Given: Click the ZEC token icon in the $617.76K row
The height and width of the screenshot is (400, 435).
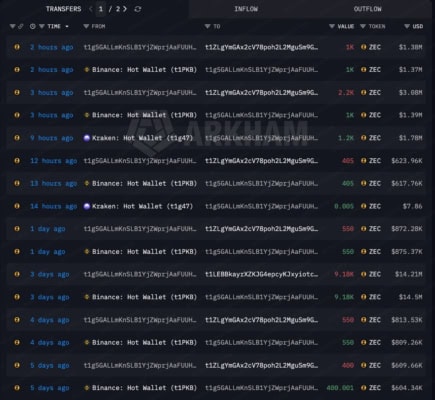Looking at the screenshot, I should [364, 183].
